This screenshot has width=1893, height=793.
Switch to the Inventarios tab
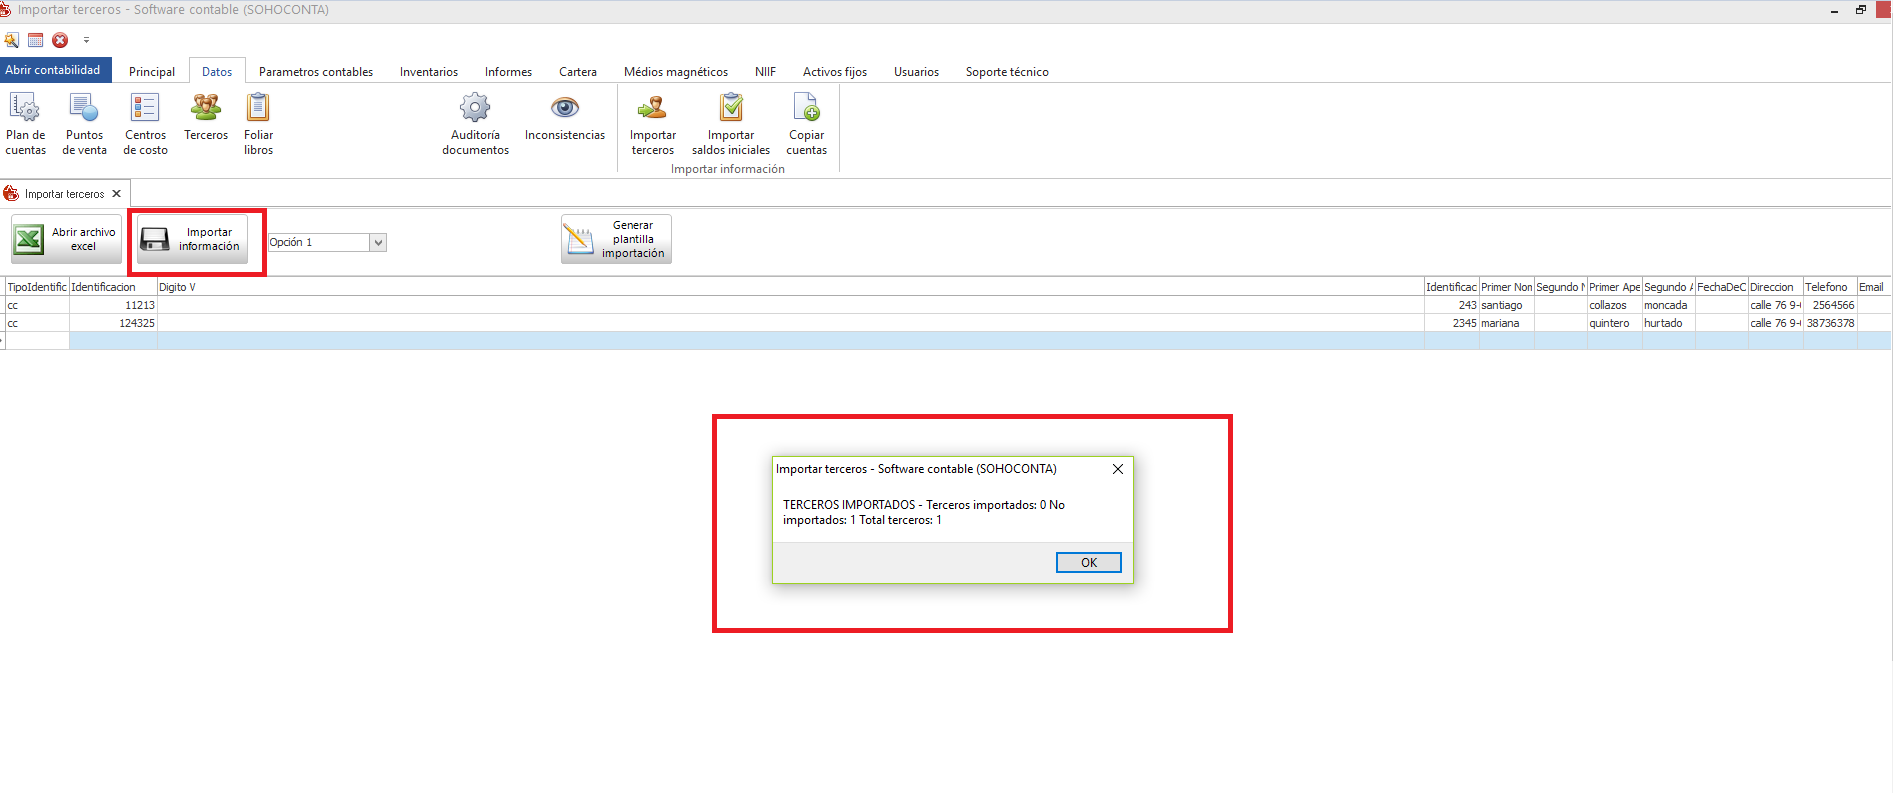[428, 72]
